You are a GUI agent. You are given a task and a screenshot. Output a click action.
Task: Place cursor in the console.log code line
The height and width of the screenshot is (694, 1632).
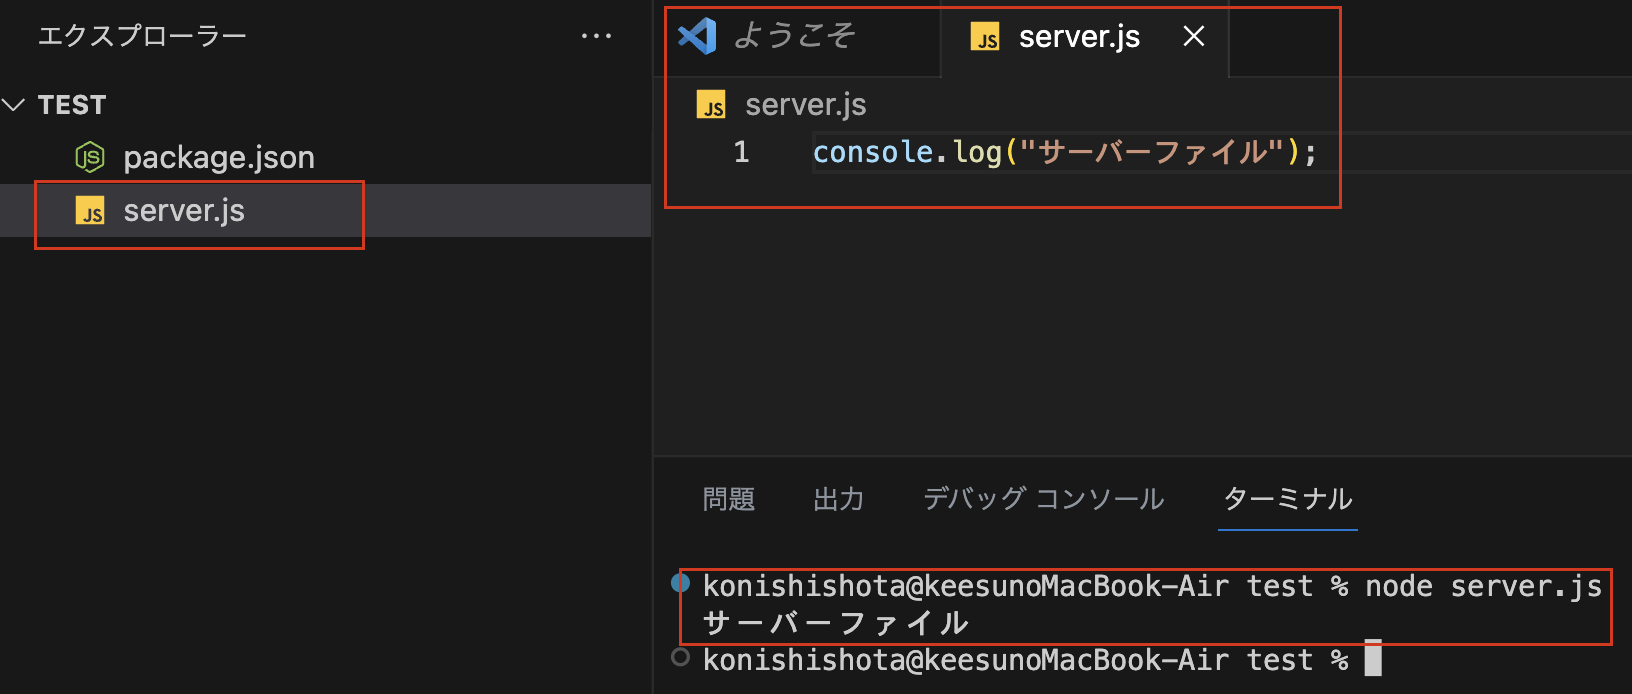(1065, 152)
